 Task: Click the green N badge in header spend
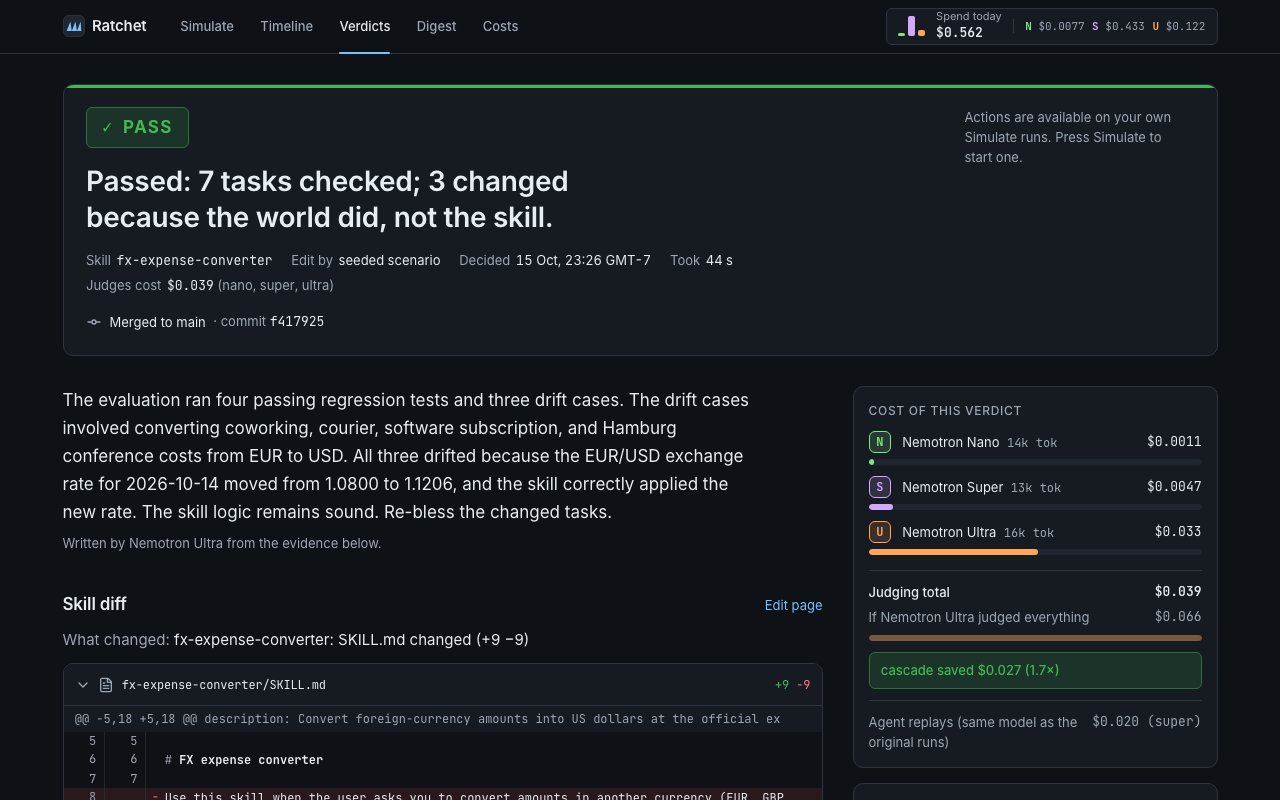(1028, 26)
